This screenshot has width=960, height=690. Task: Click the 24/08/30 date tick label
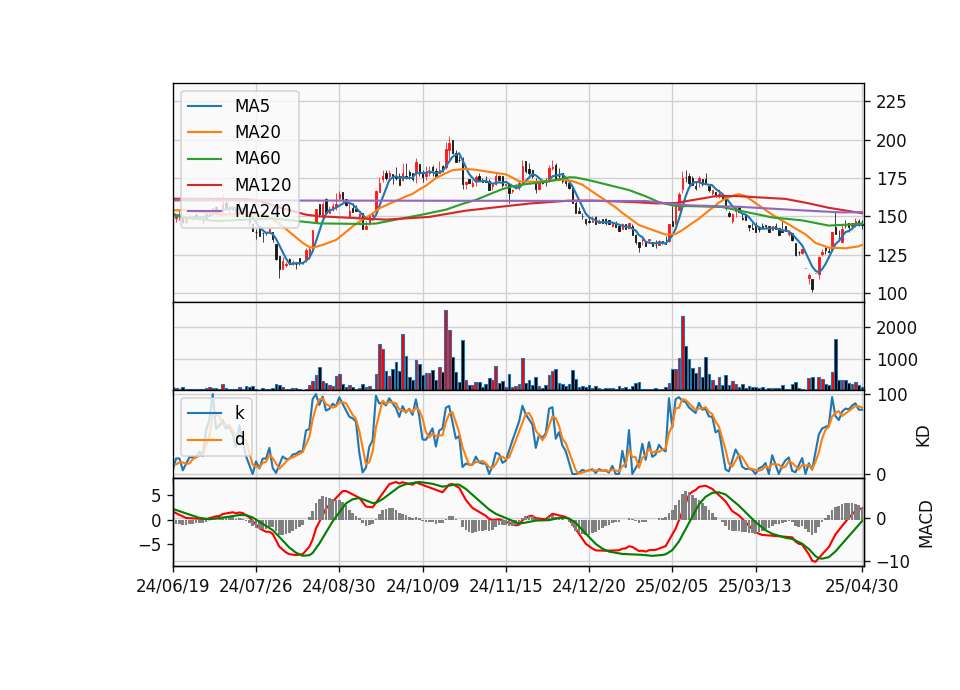[x=339, y=586]
